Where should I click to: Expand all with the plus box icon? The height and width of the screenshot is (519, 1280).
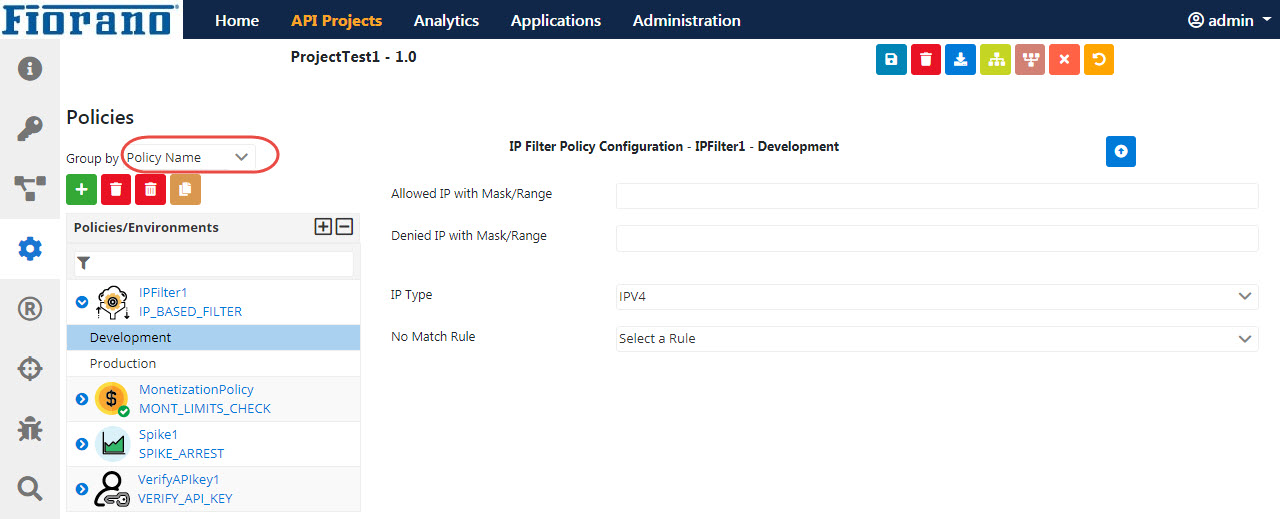(323, 227)
